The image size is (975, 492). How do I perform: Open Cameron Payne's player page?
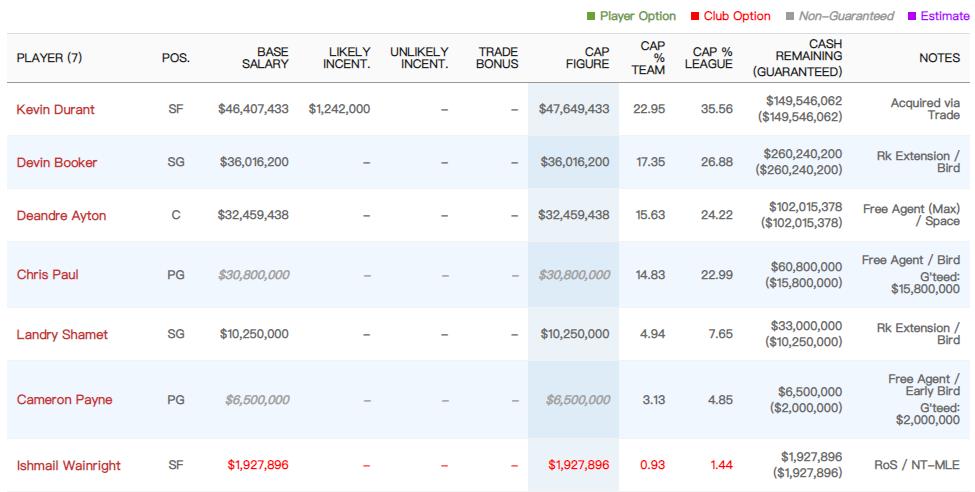(x=64, y=399)
